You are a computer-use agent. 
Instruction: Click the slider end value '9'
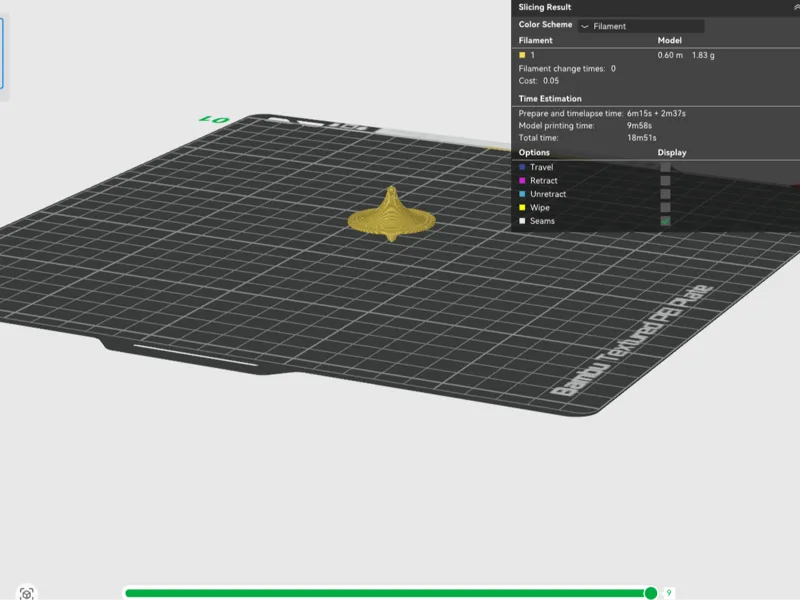[668, 593]
